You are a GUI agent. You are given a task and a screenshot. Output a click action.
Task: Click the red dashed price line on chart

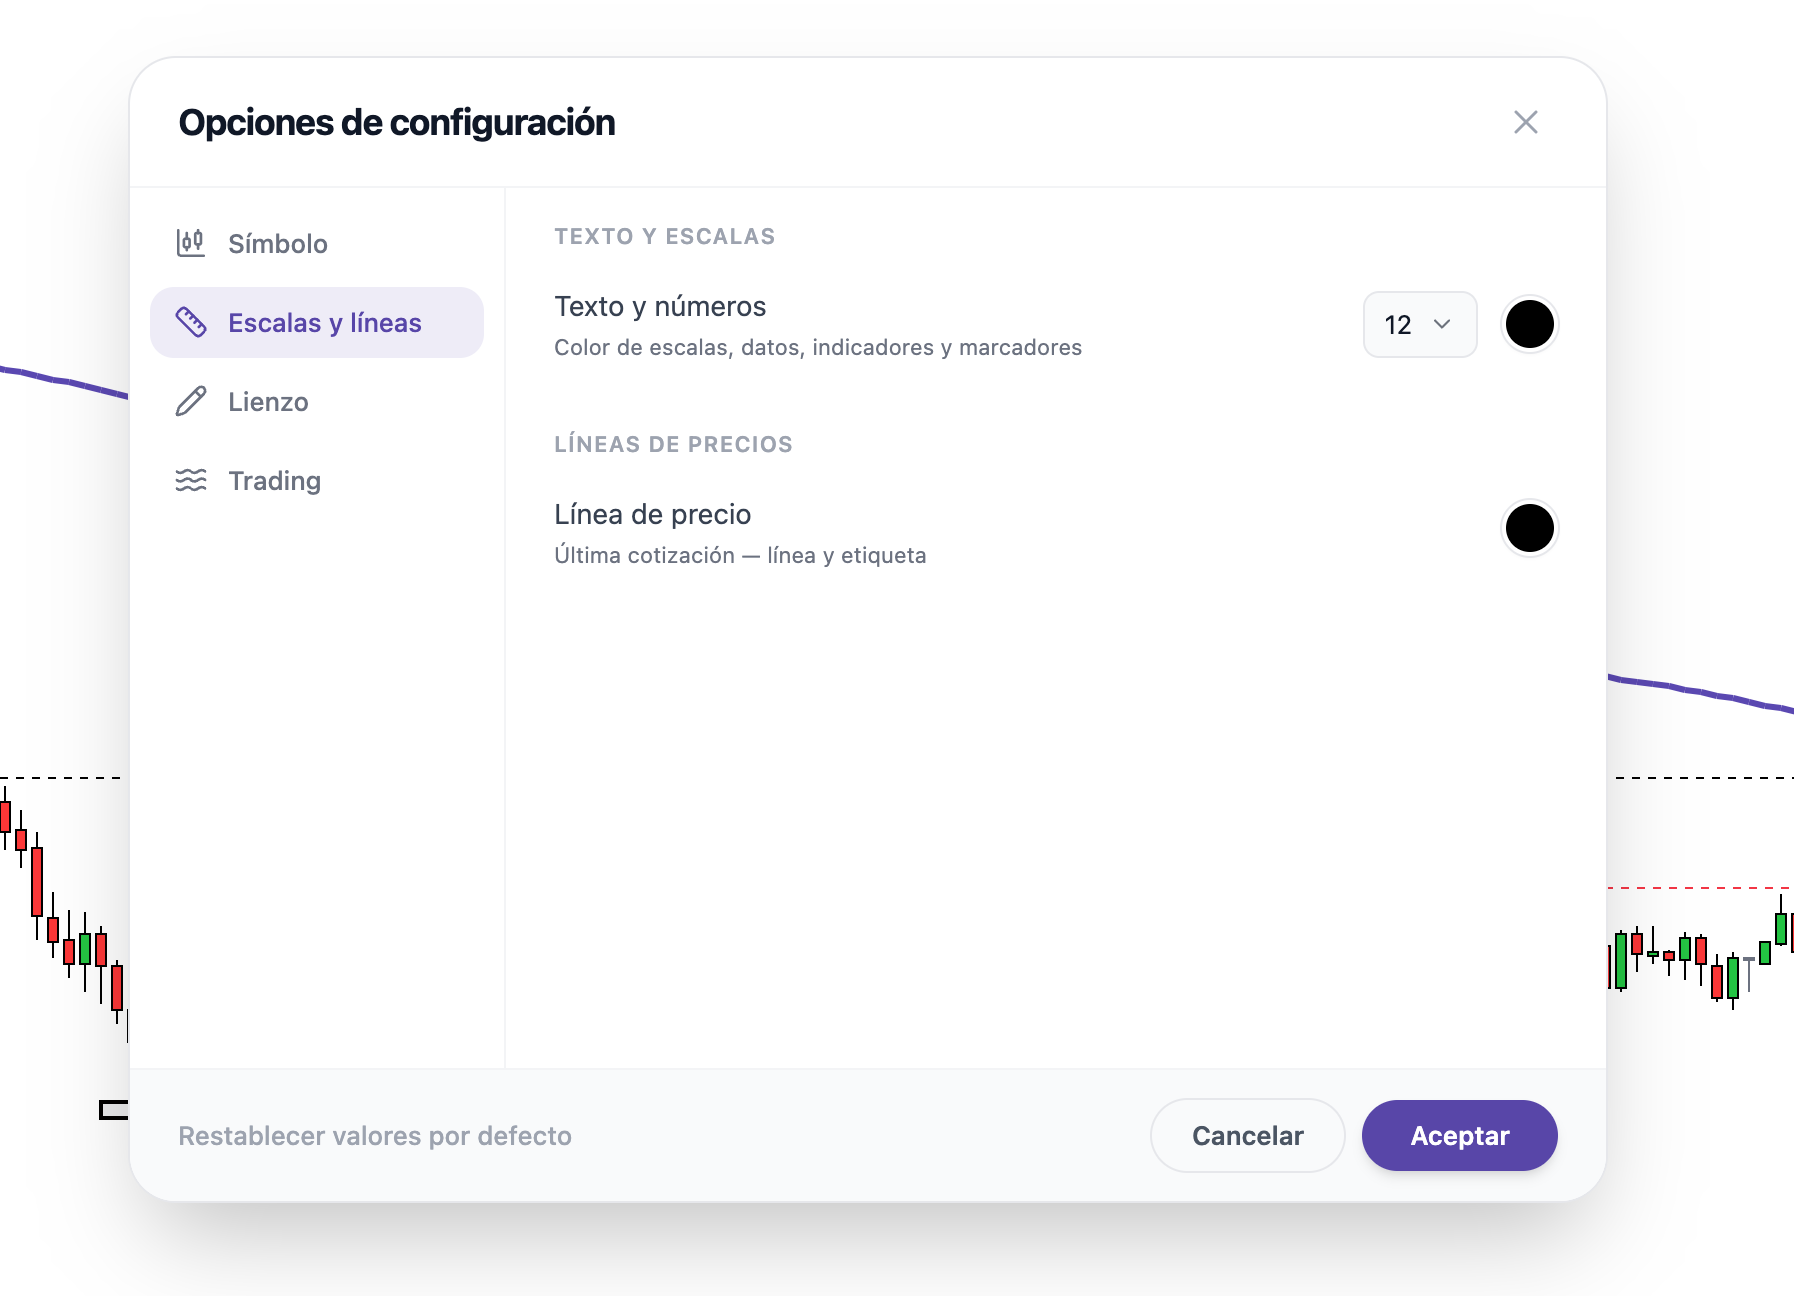pyautogui.click(x=1700, y=887)
